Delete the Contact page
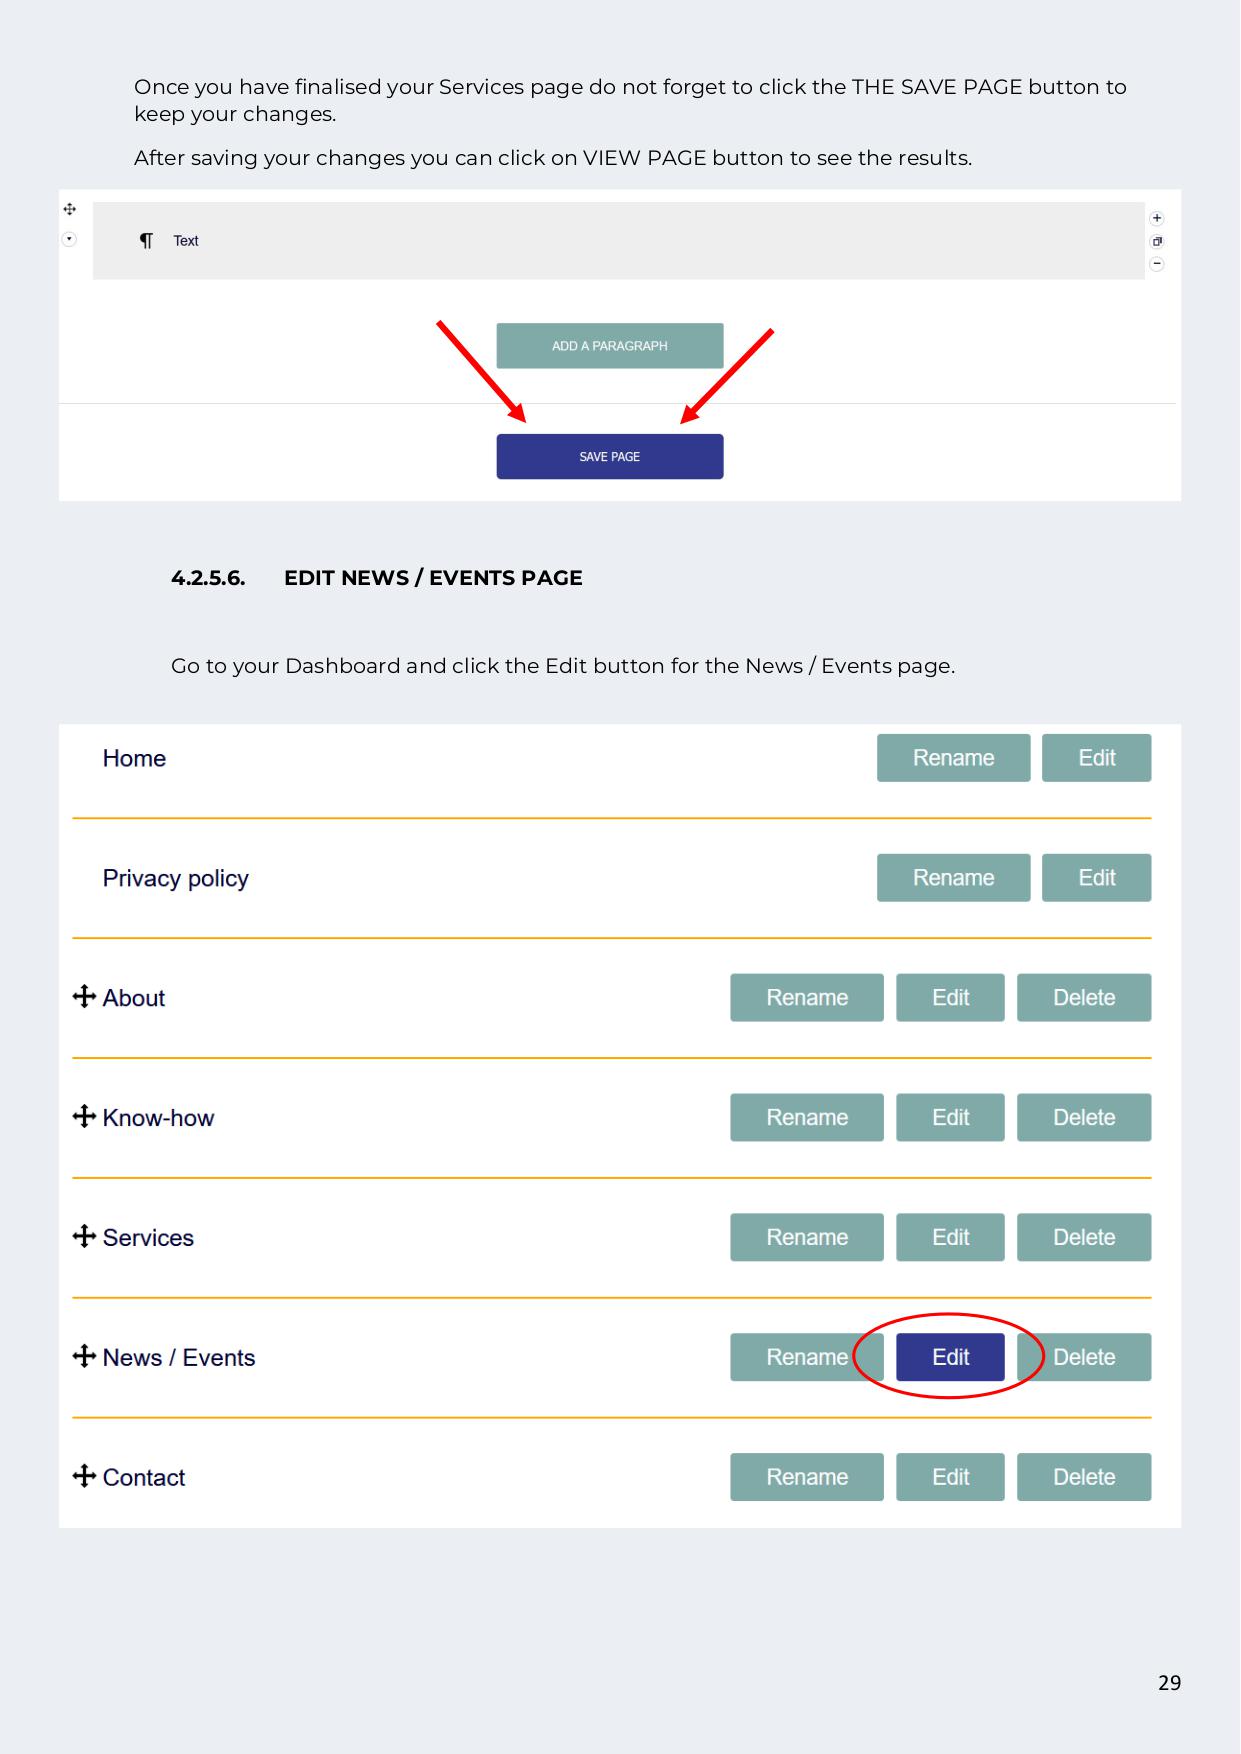The width and height of the screenshot is (1241, 1754). [x=1083, y=1477]
